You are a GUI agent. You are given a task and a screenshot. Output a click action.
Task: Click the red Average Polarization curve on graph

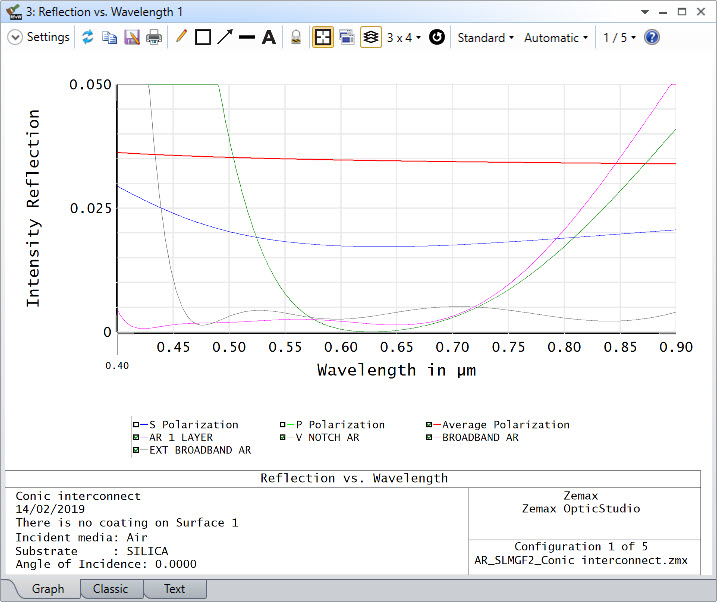coord(396,161)
